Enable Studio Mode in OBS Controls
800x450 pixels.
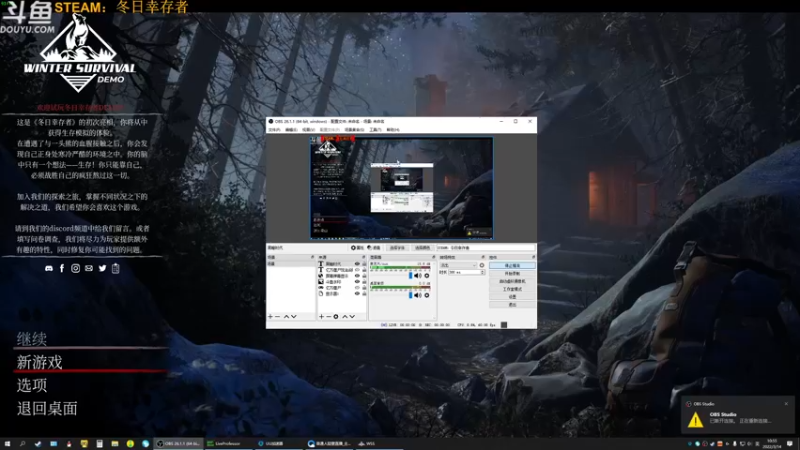(512, 289)
